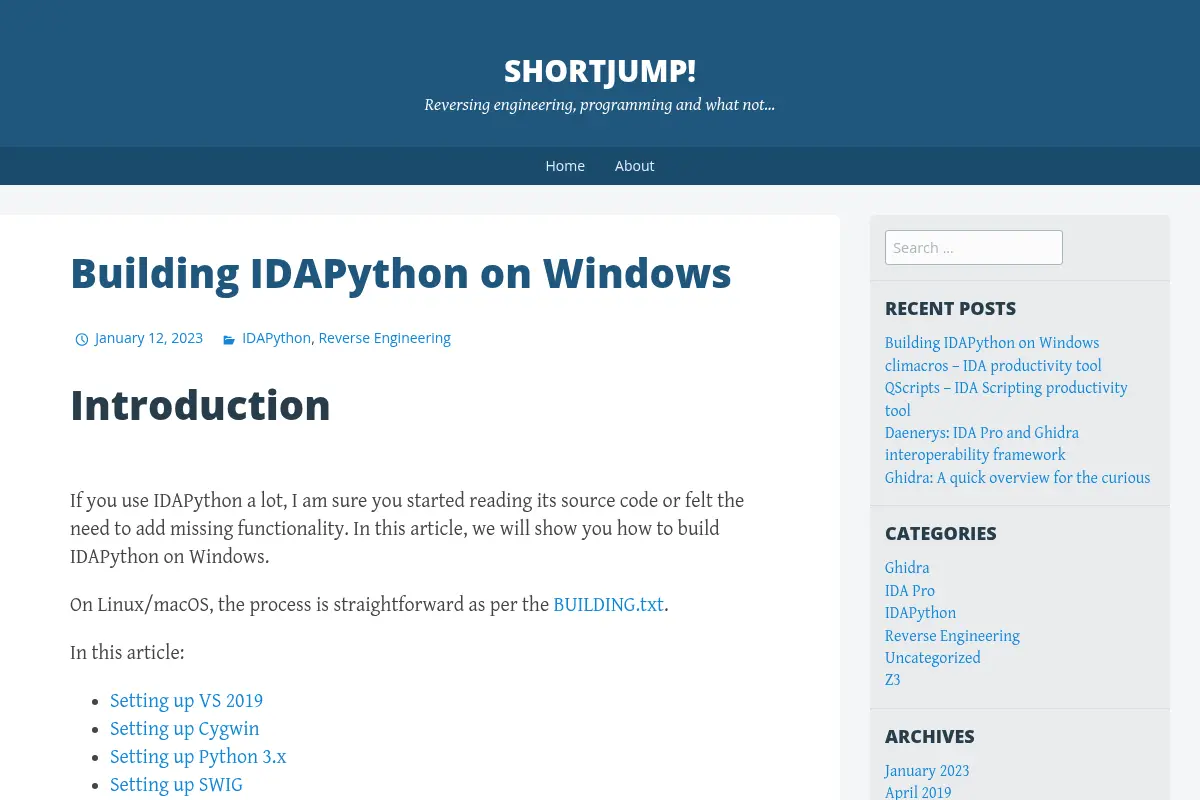Select the Z3 category
Screen dimensions: 1200x800
893,680
